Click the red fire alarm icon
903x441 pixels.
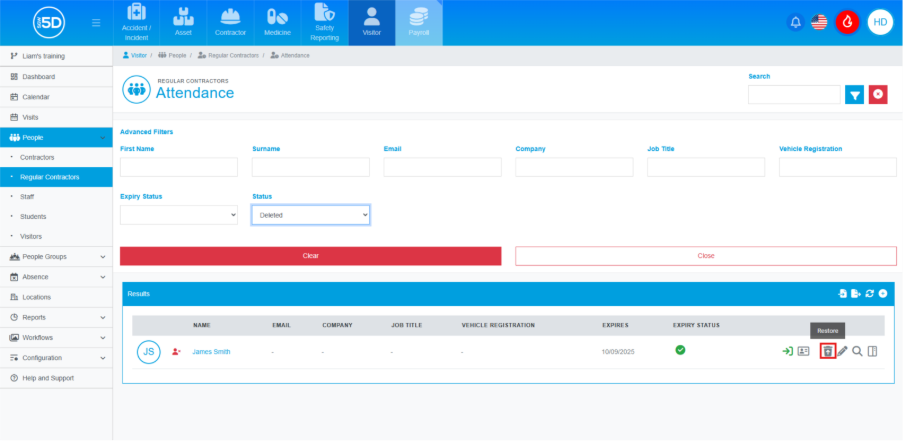847,22
